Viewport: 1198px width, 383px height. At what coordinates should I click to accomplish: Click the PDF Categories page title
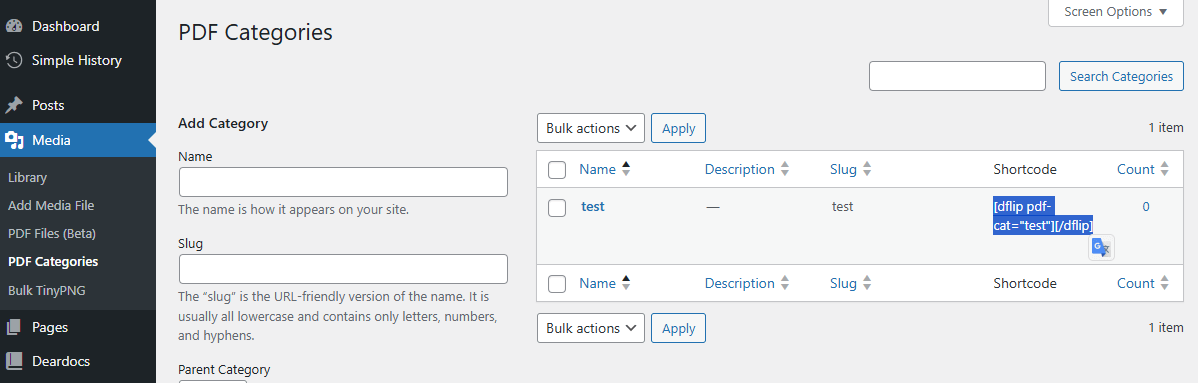[x=255, y=33]
